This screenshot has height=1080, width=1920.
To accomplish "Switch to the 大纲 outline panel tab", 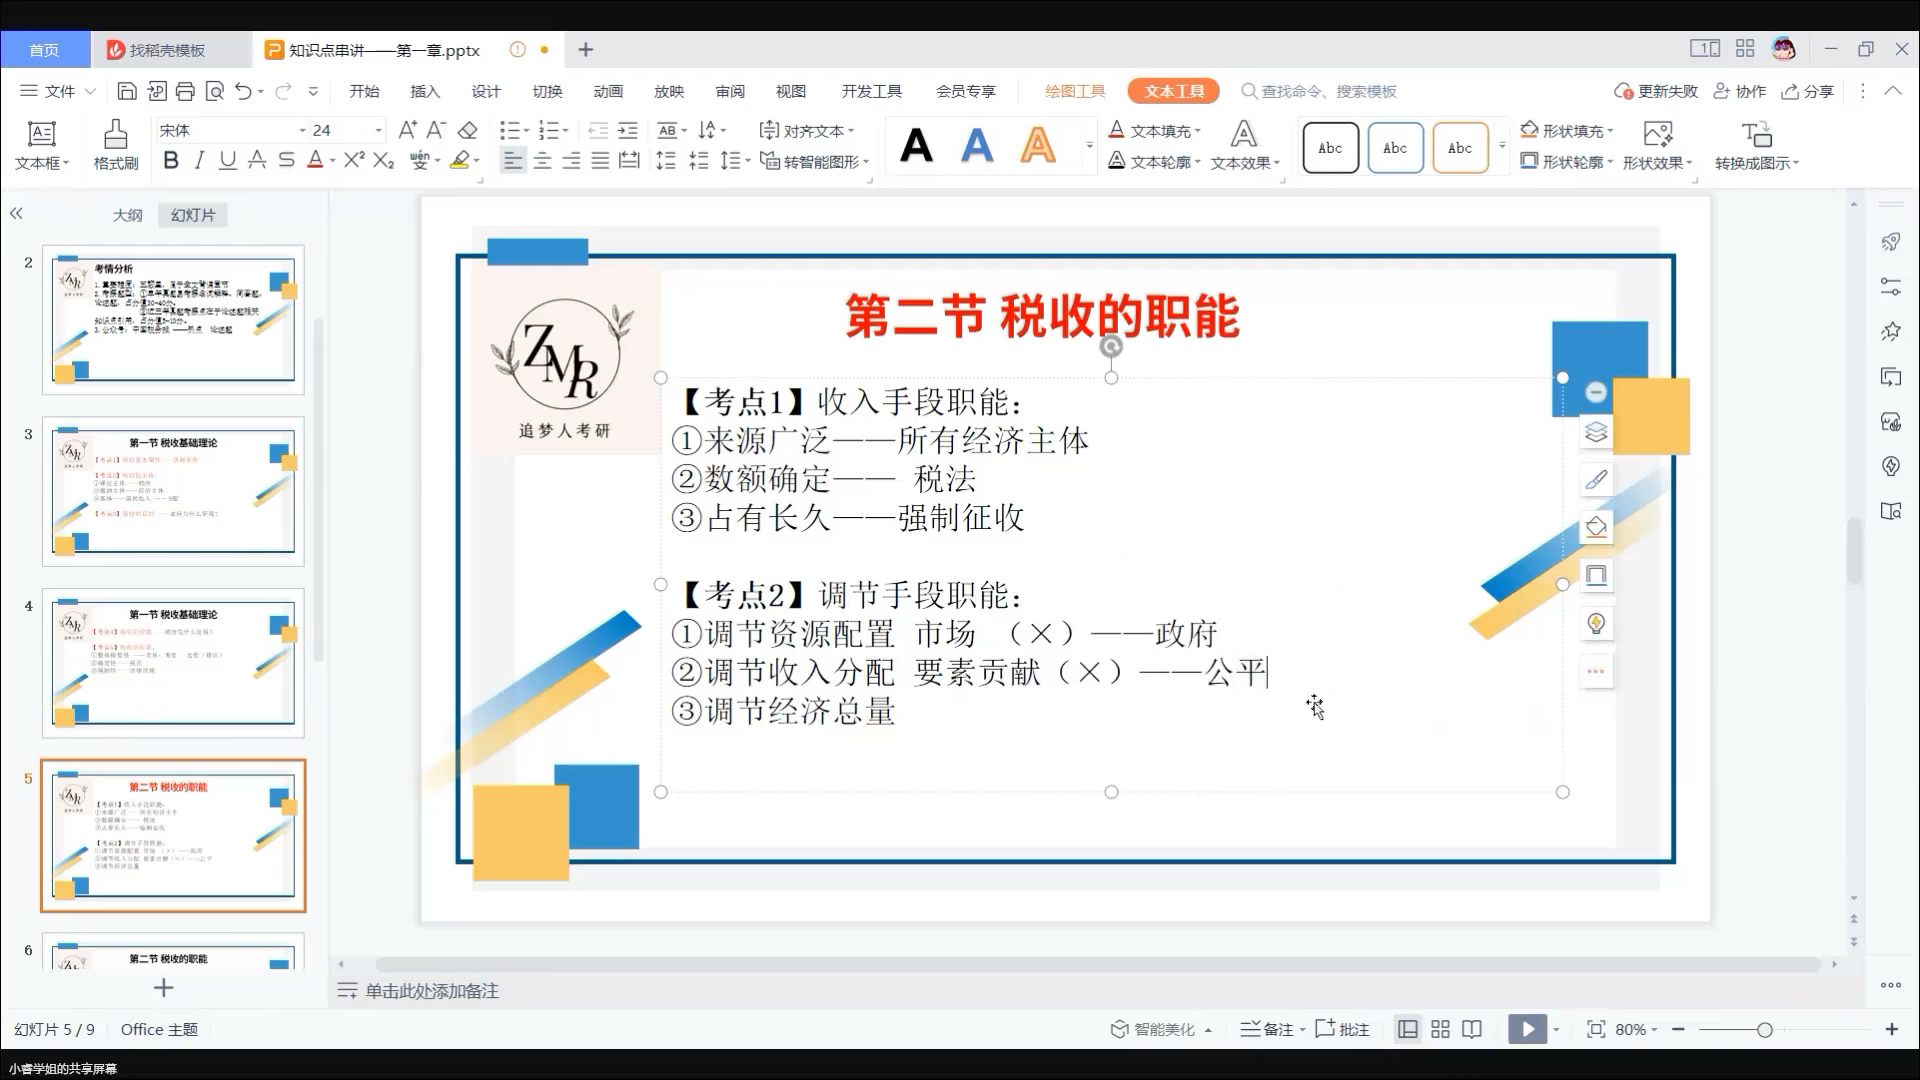I will [128, 214].
